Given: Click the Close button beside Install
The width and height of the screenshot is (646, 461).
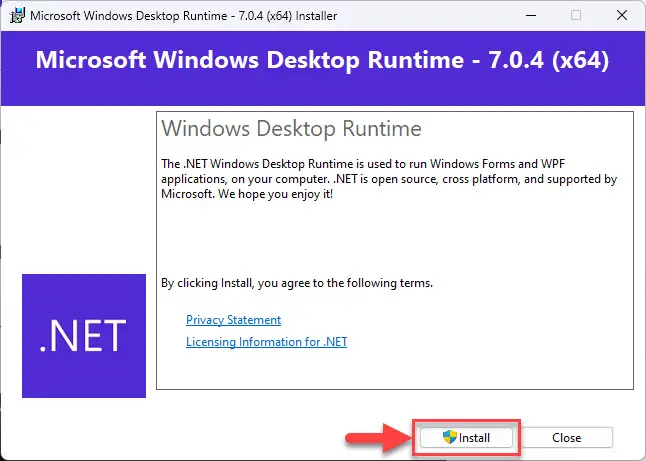Looking at the screenshot, I should pyautogui.click(x=567, y=437).
